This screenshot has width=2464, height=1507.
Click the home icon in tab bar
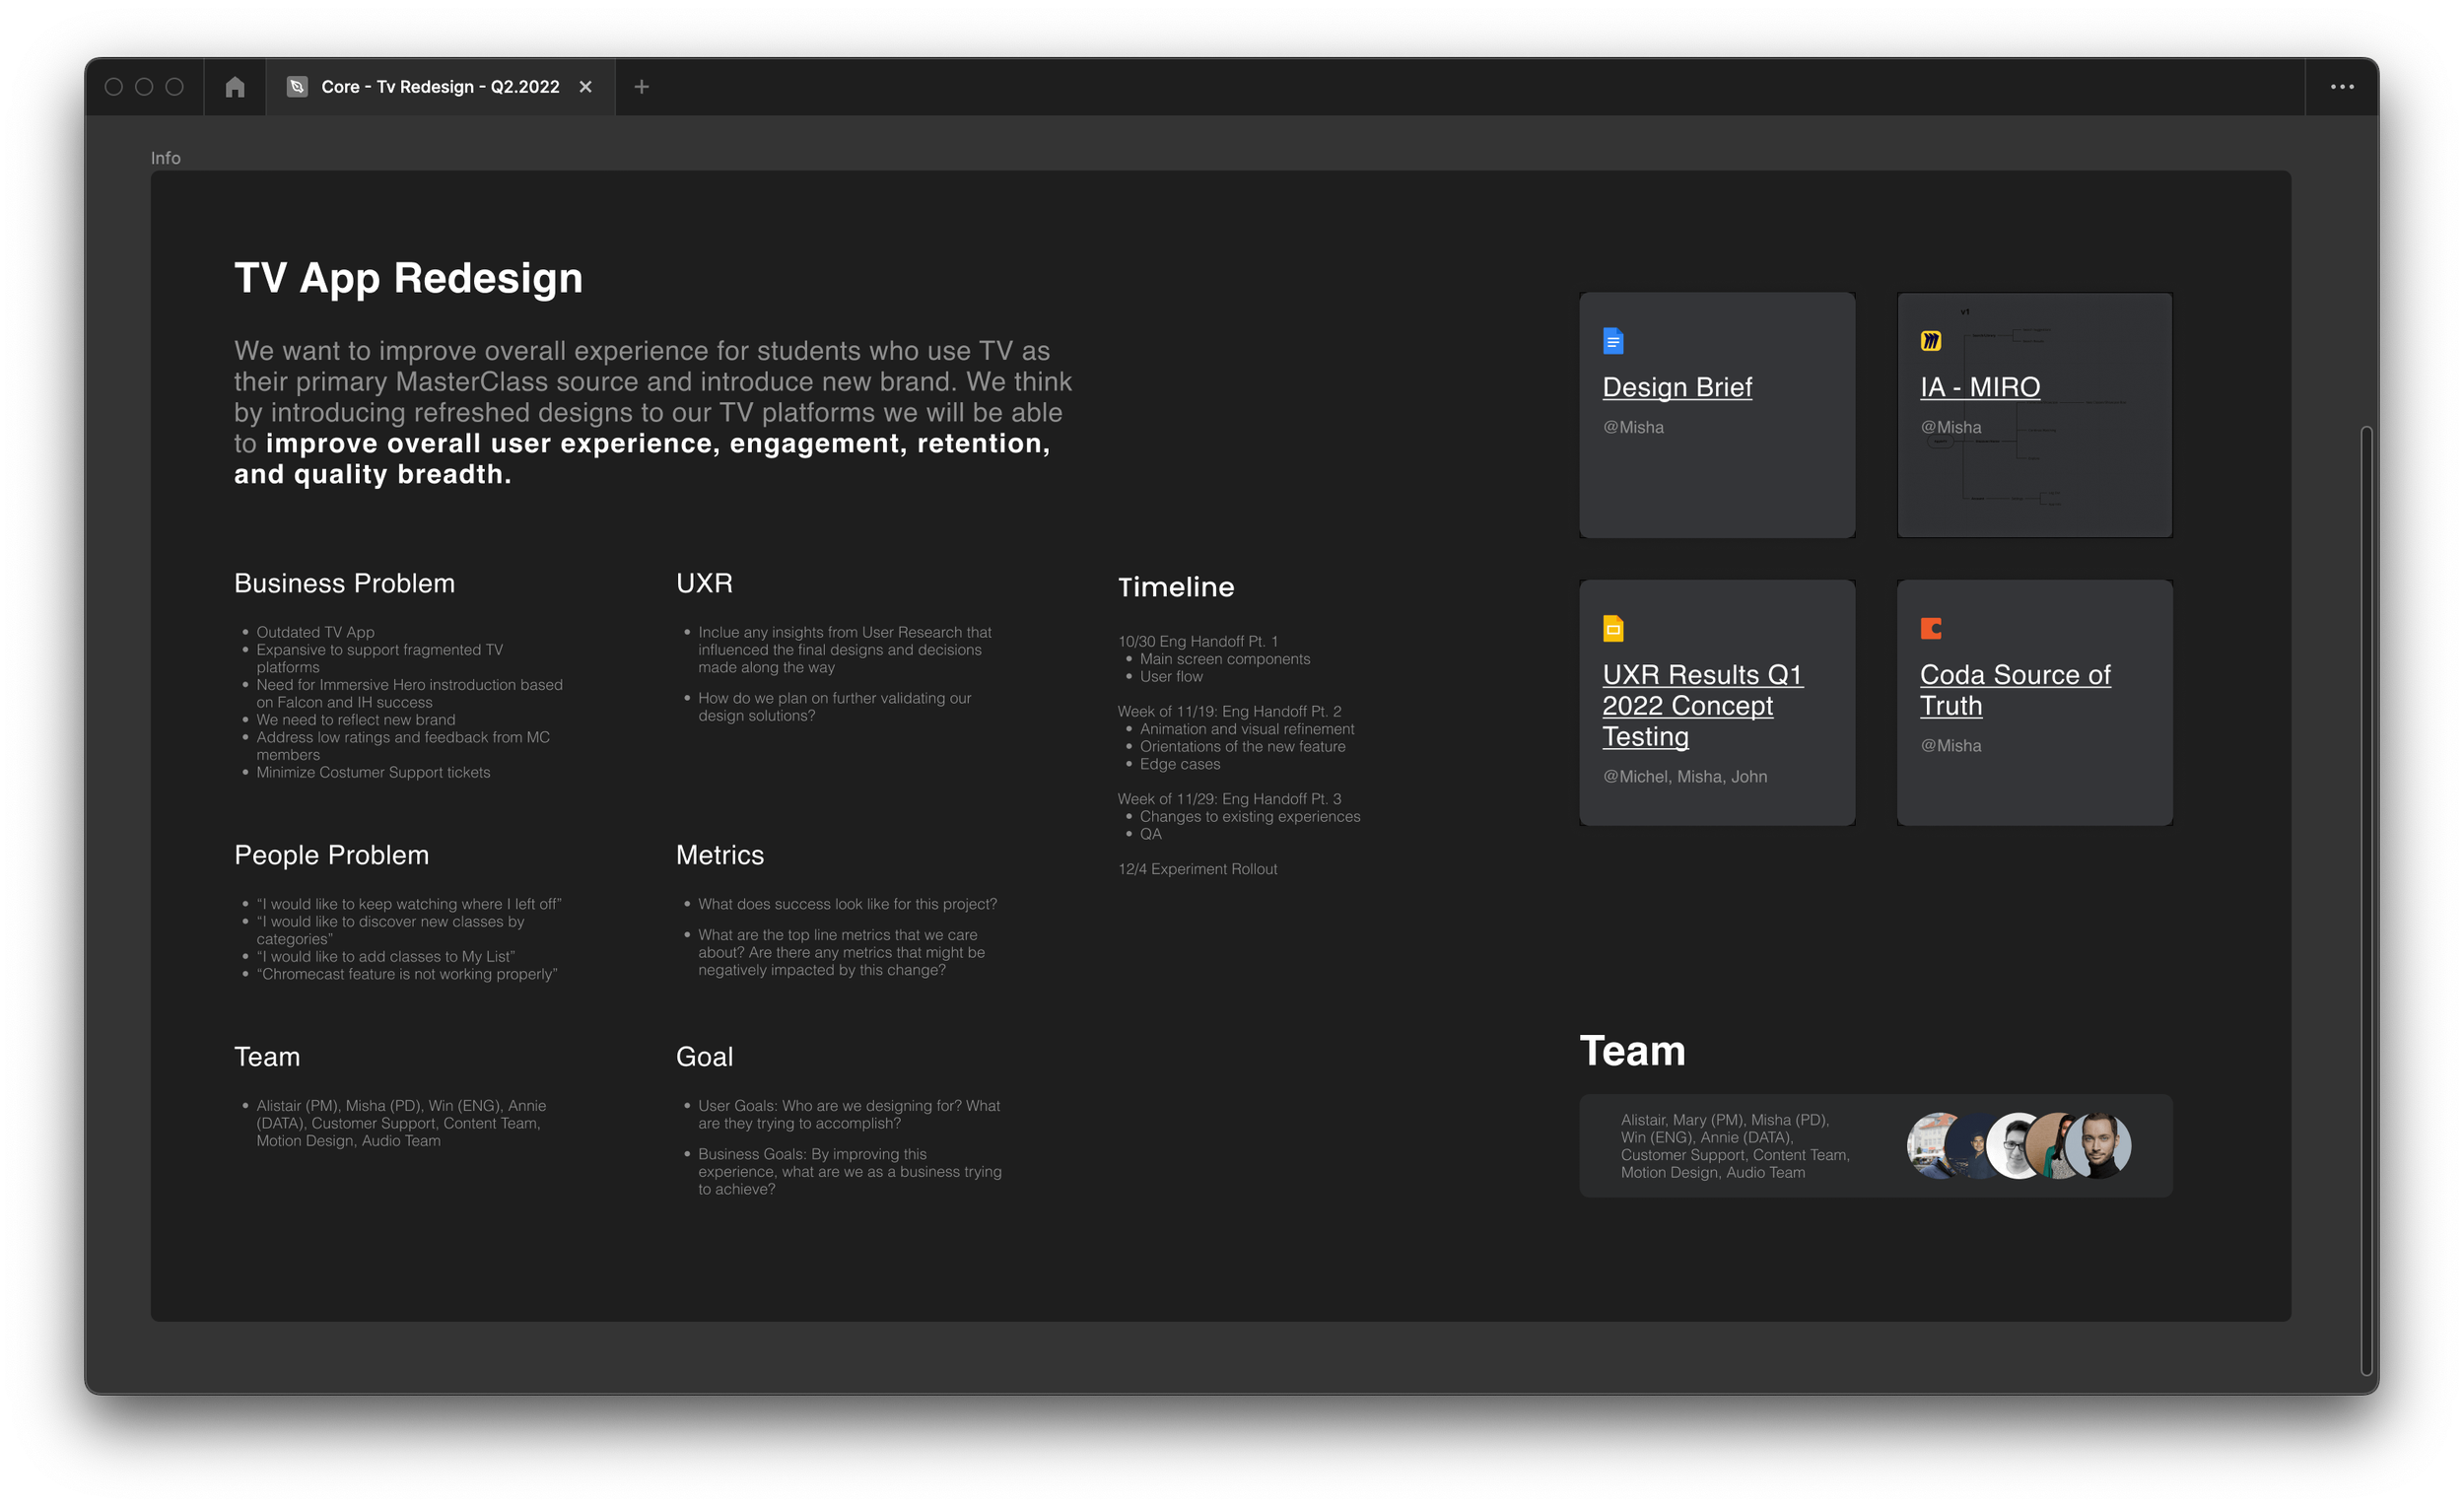(235, 87)
